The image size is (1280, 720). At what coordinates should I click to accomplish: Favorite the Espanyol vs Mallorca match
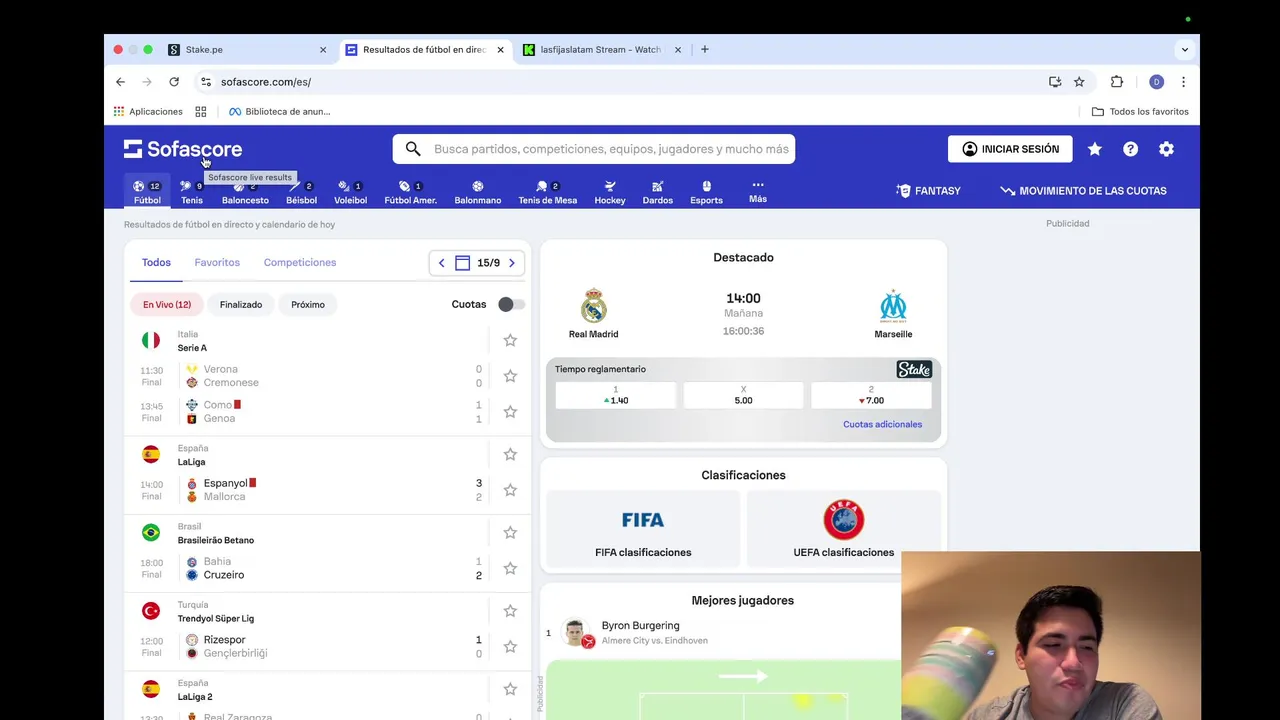pyautogui.click(x=510, y=490)
